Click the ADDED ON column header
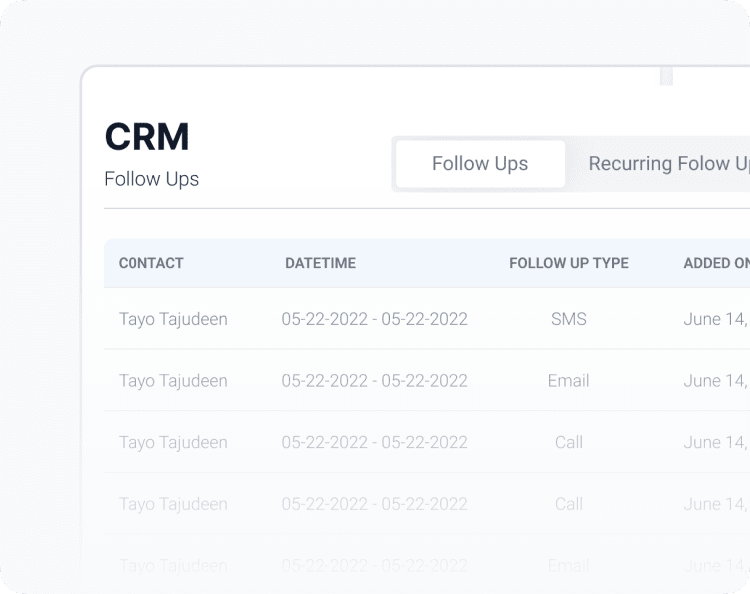The height and width of the screenshot is (594, 750). point(715,263)
